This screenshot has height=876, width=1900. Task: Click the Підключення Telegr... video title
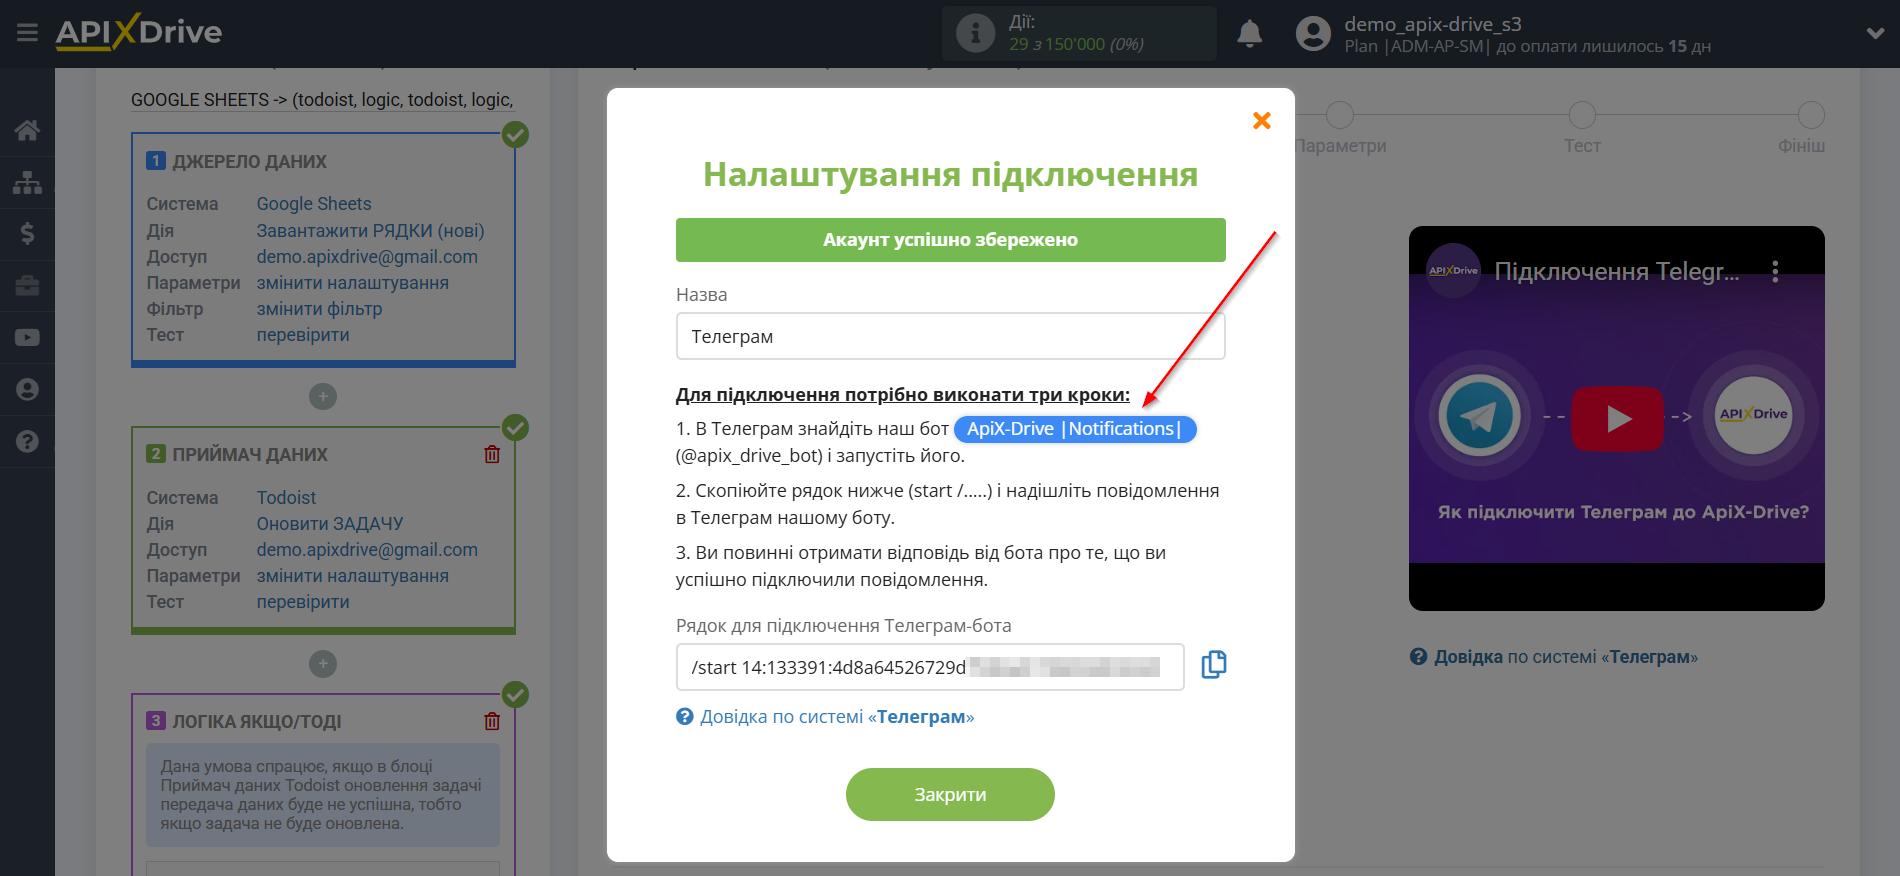tap(1617, 271)
